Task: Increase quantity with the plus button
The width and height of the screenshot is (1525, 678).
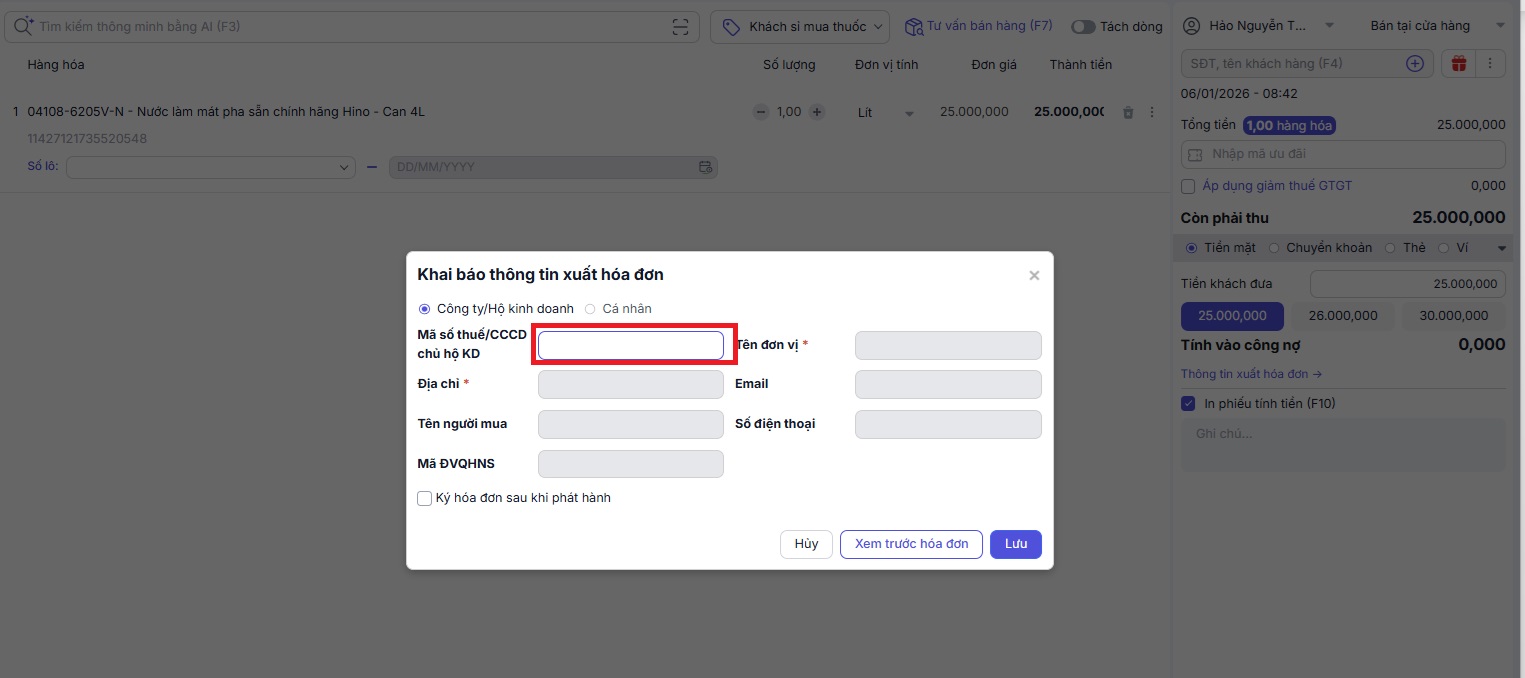Action: (817, 112)
